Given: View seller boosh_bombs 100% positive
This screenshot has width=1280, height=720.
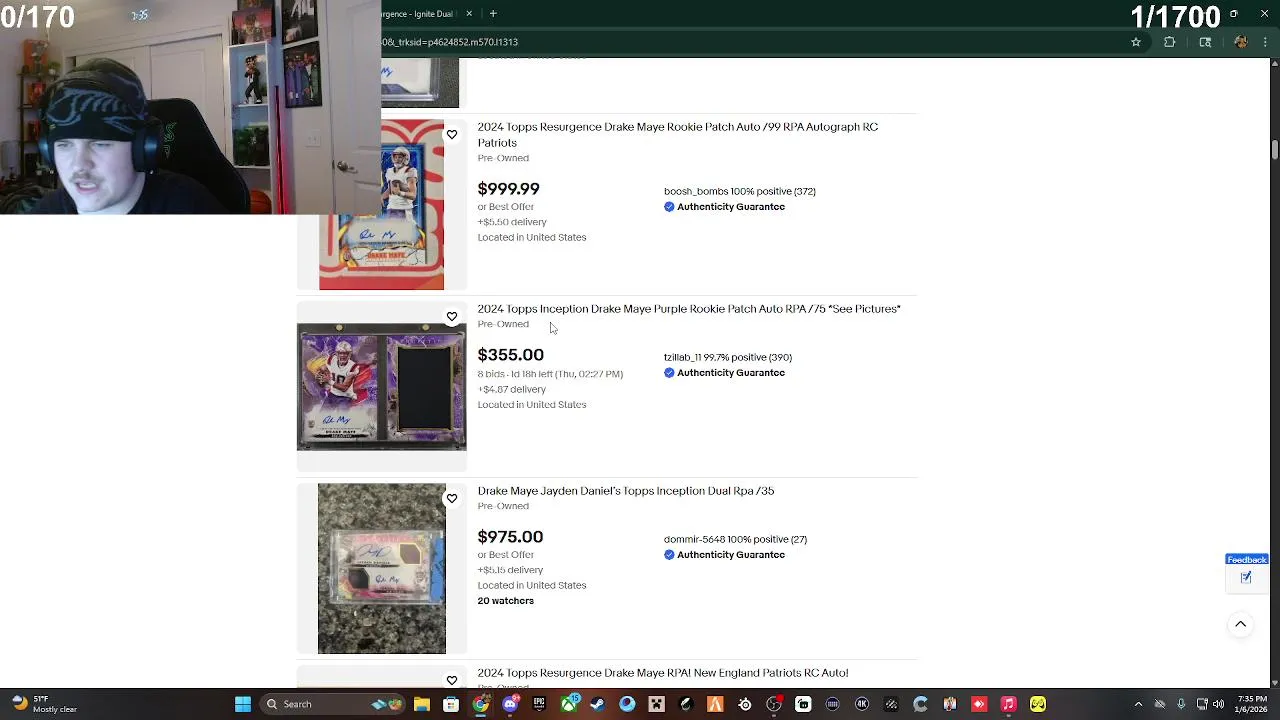Looking at the screenshot, I should (740, 191).
